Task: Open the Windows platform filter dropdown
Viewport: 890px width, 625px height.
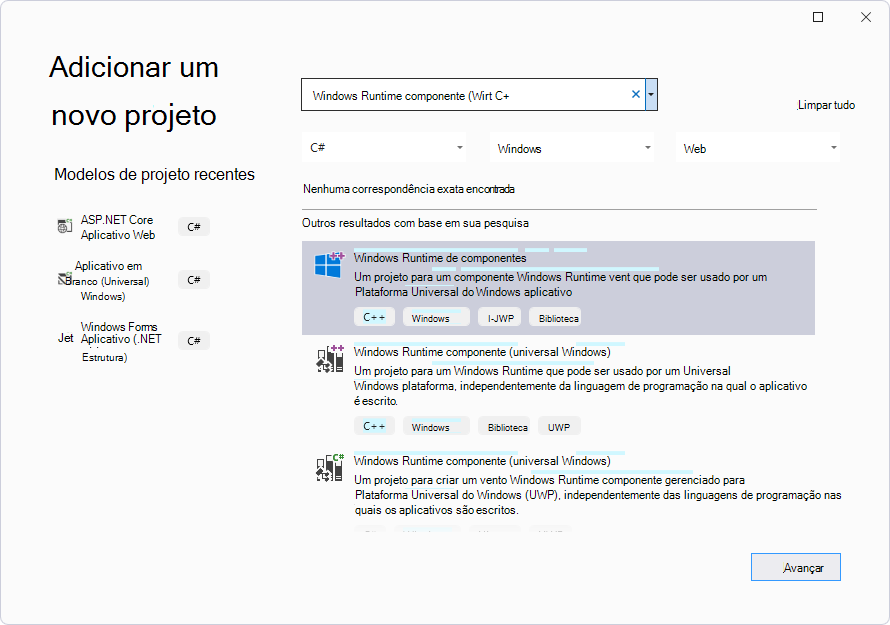Action: point(572,148)
